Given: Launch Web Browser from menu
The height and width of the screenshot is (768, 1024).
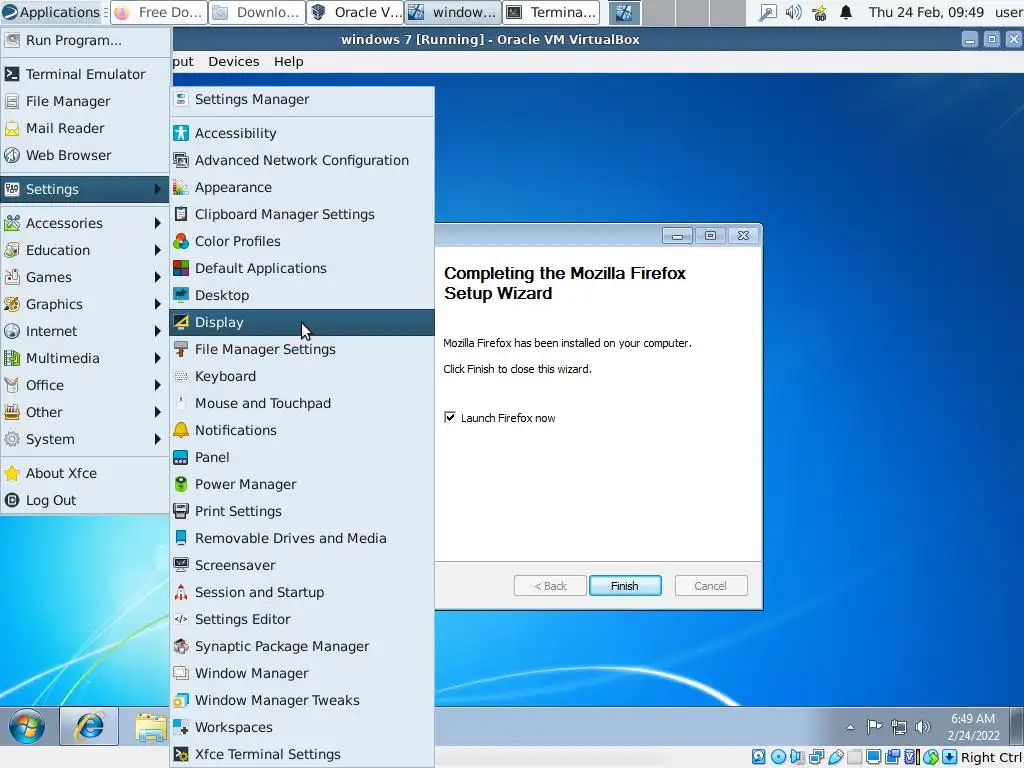Looking at the screenshot, I should (x=85, y=155).
